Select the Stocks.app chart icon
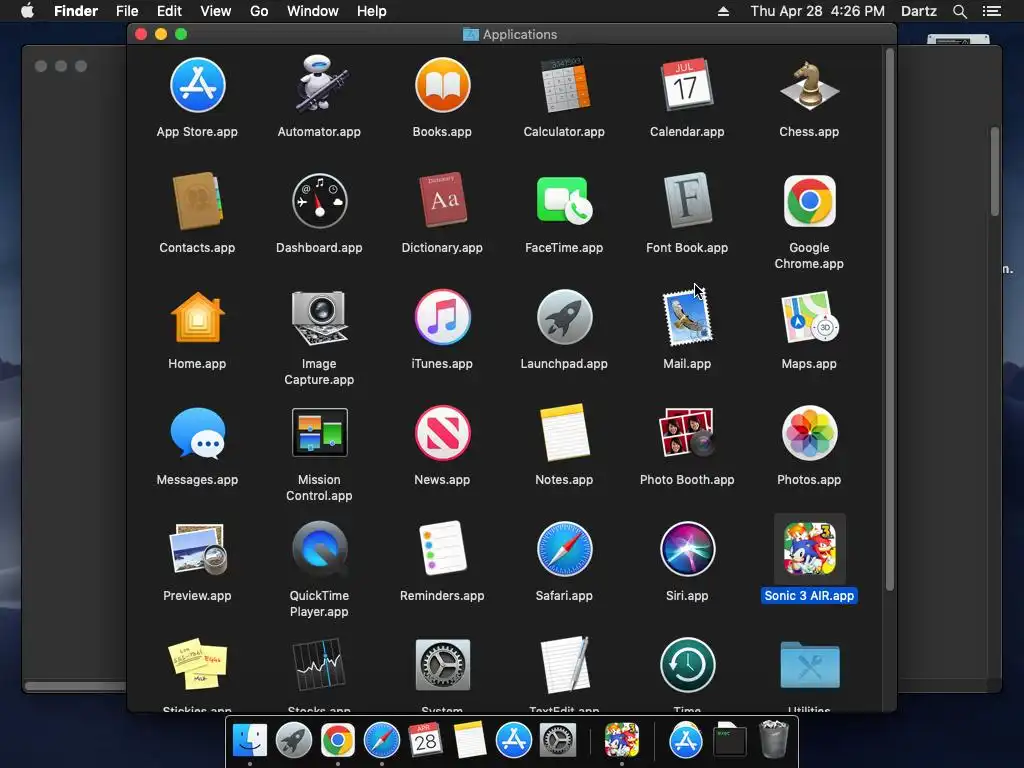 [319, 664]
